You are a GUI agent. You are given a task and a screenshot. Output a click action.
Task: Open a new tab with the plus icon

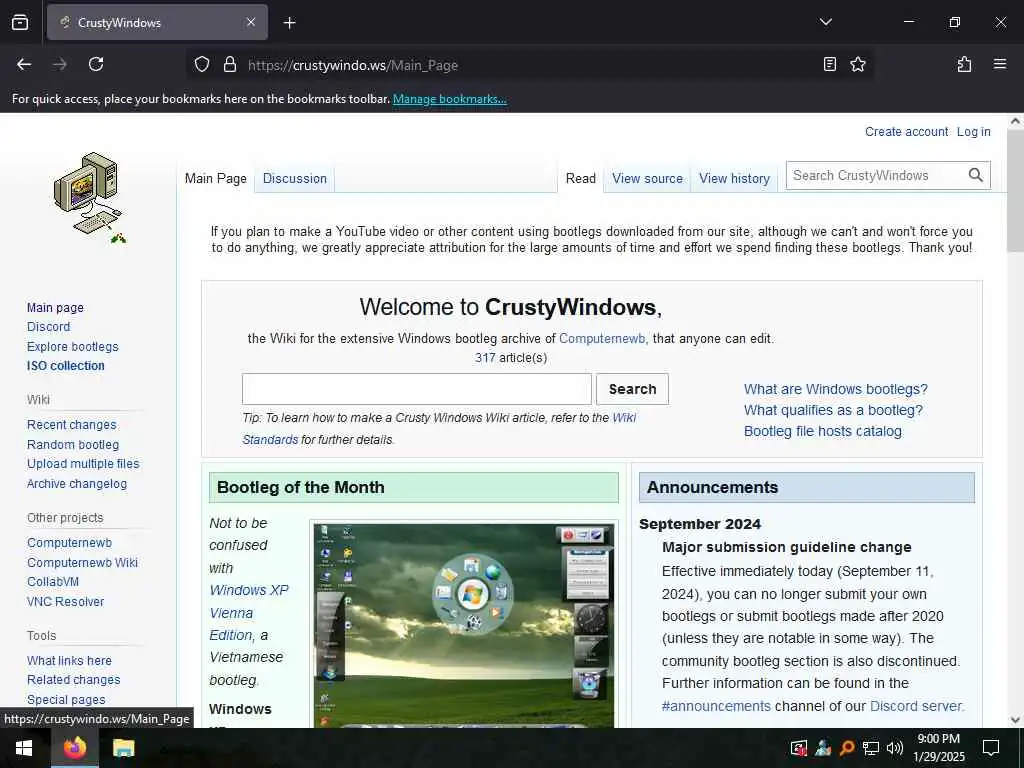(290, 23)
